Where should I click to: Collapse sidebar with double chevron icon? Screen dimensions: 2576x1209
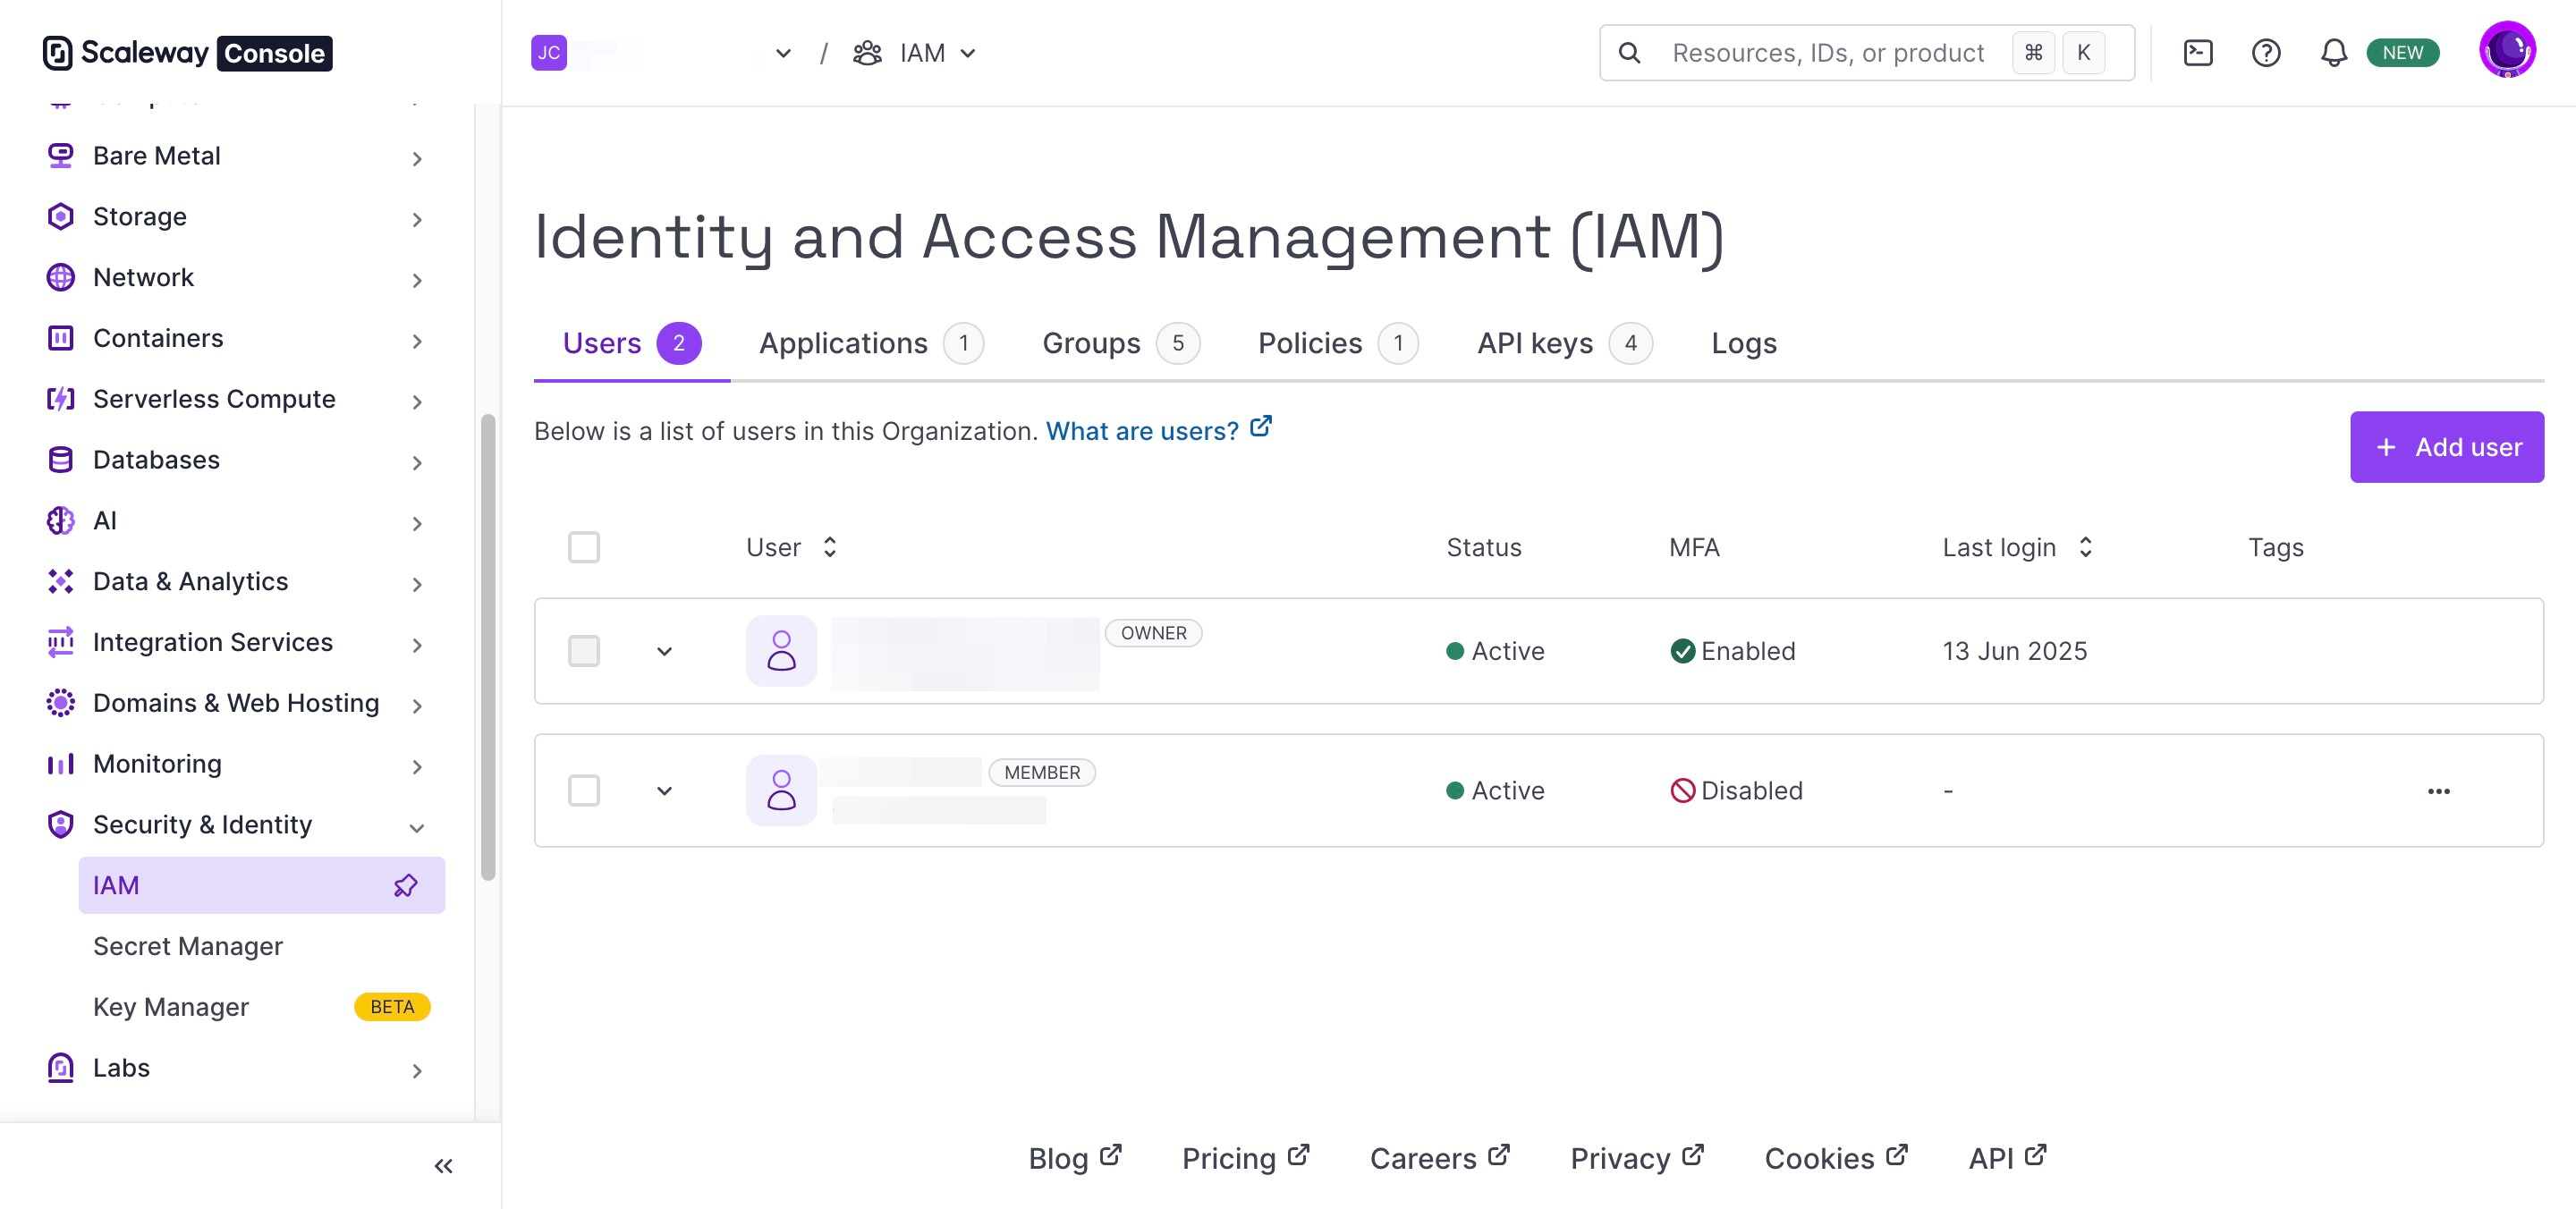(x=443, y=1166)
